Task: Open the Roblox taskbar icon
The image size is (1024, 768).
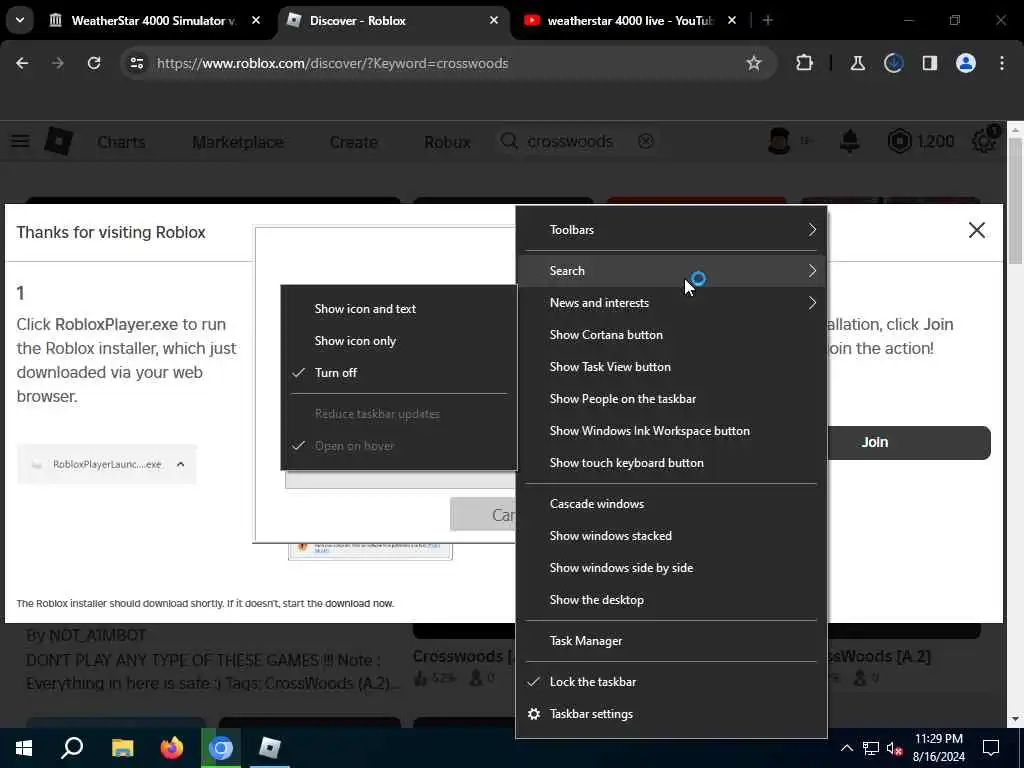Action: [x=270, y=748]
